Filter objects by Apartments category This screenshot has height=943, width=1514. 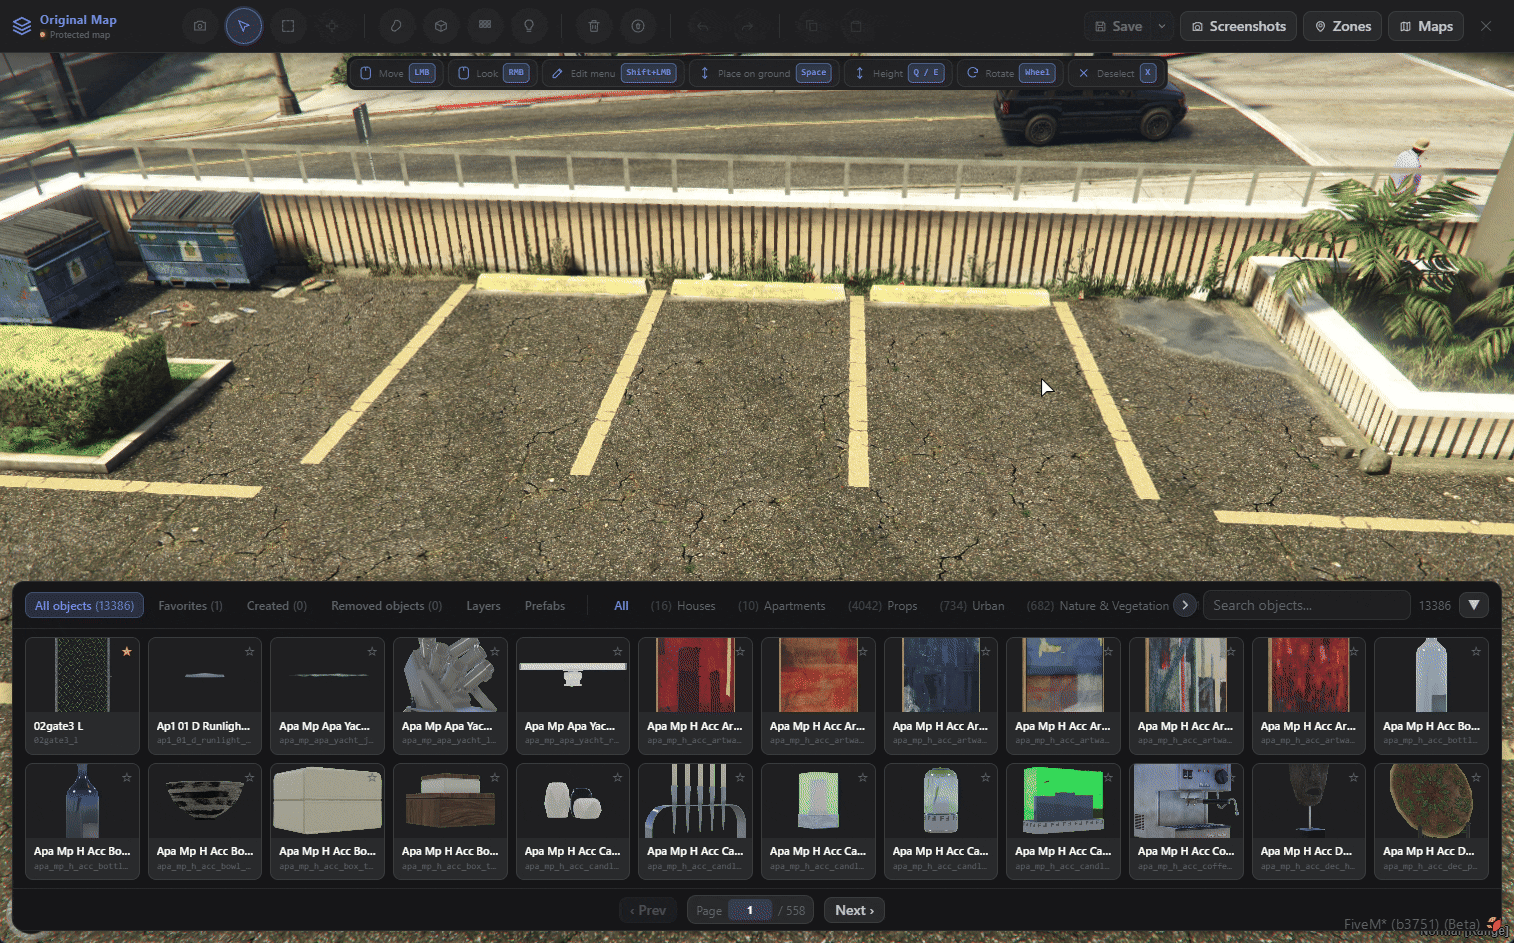[782, 606]
